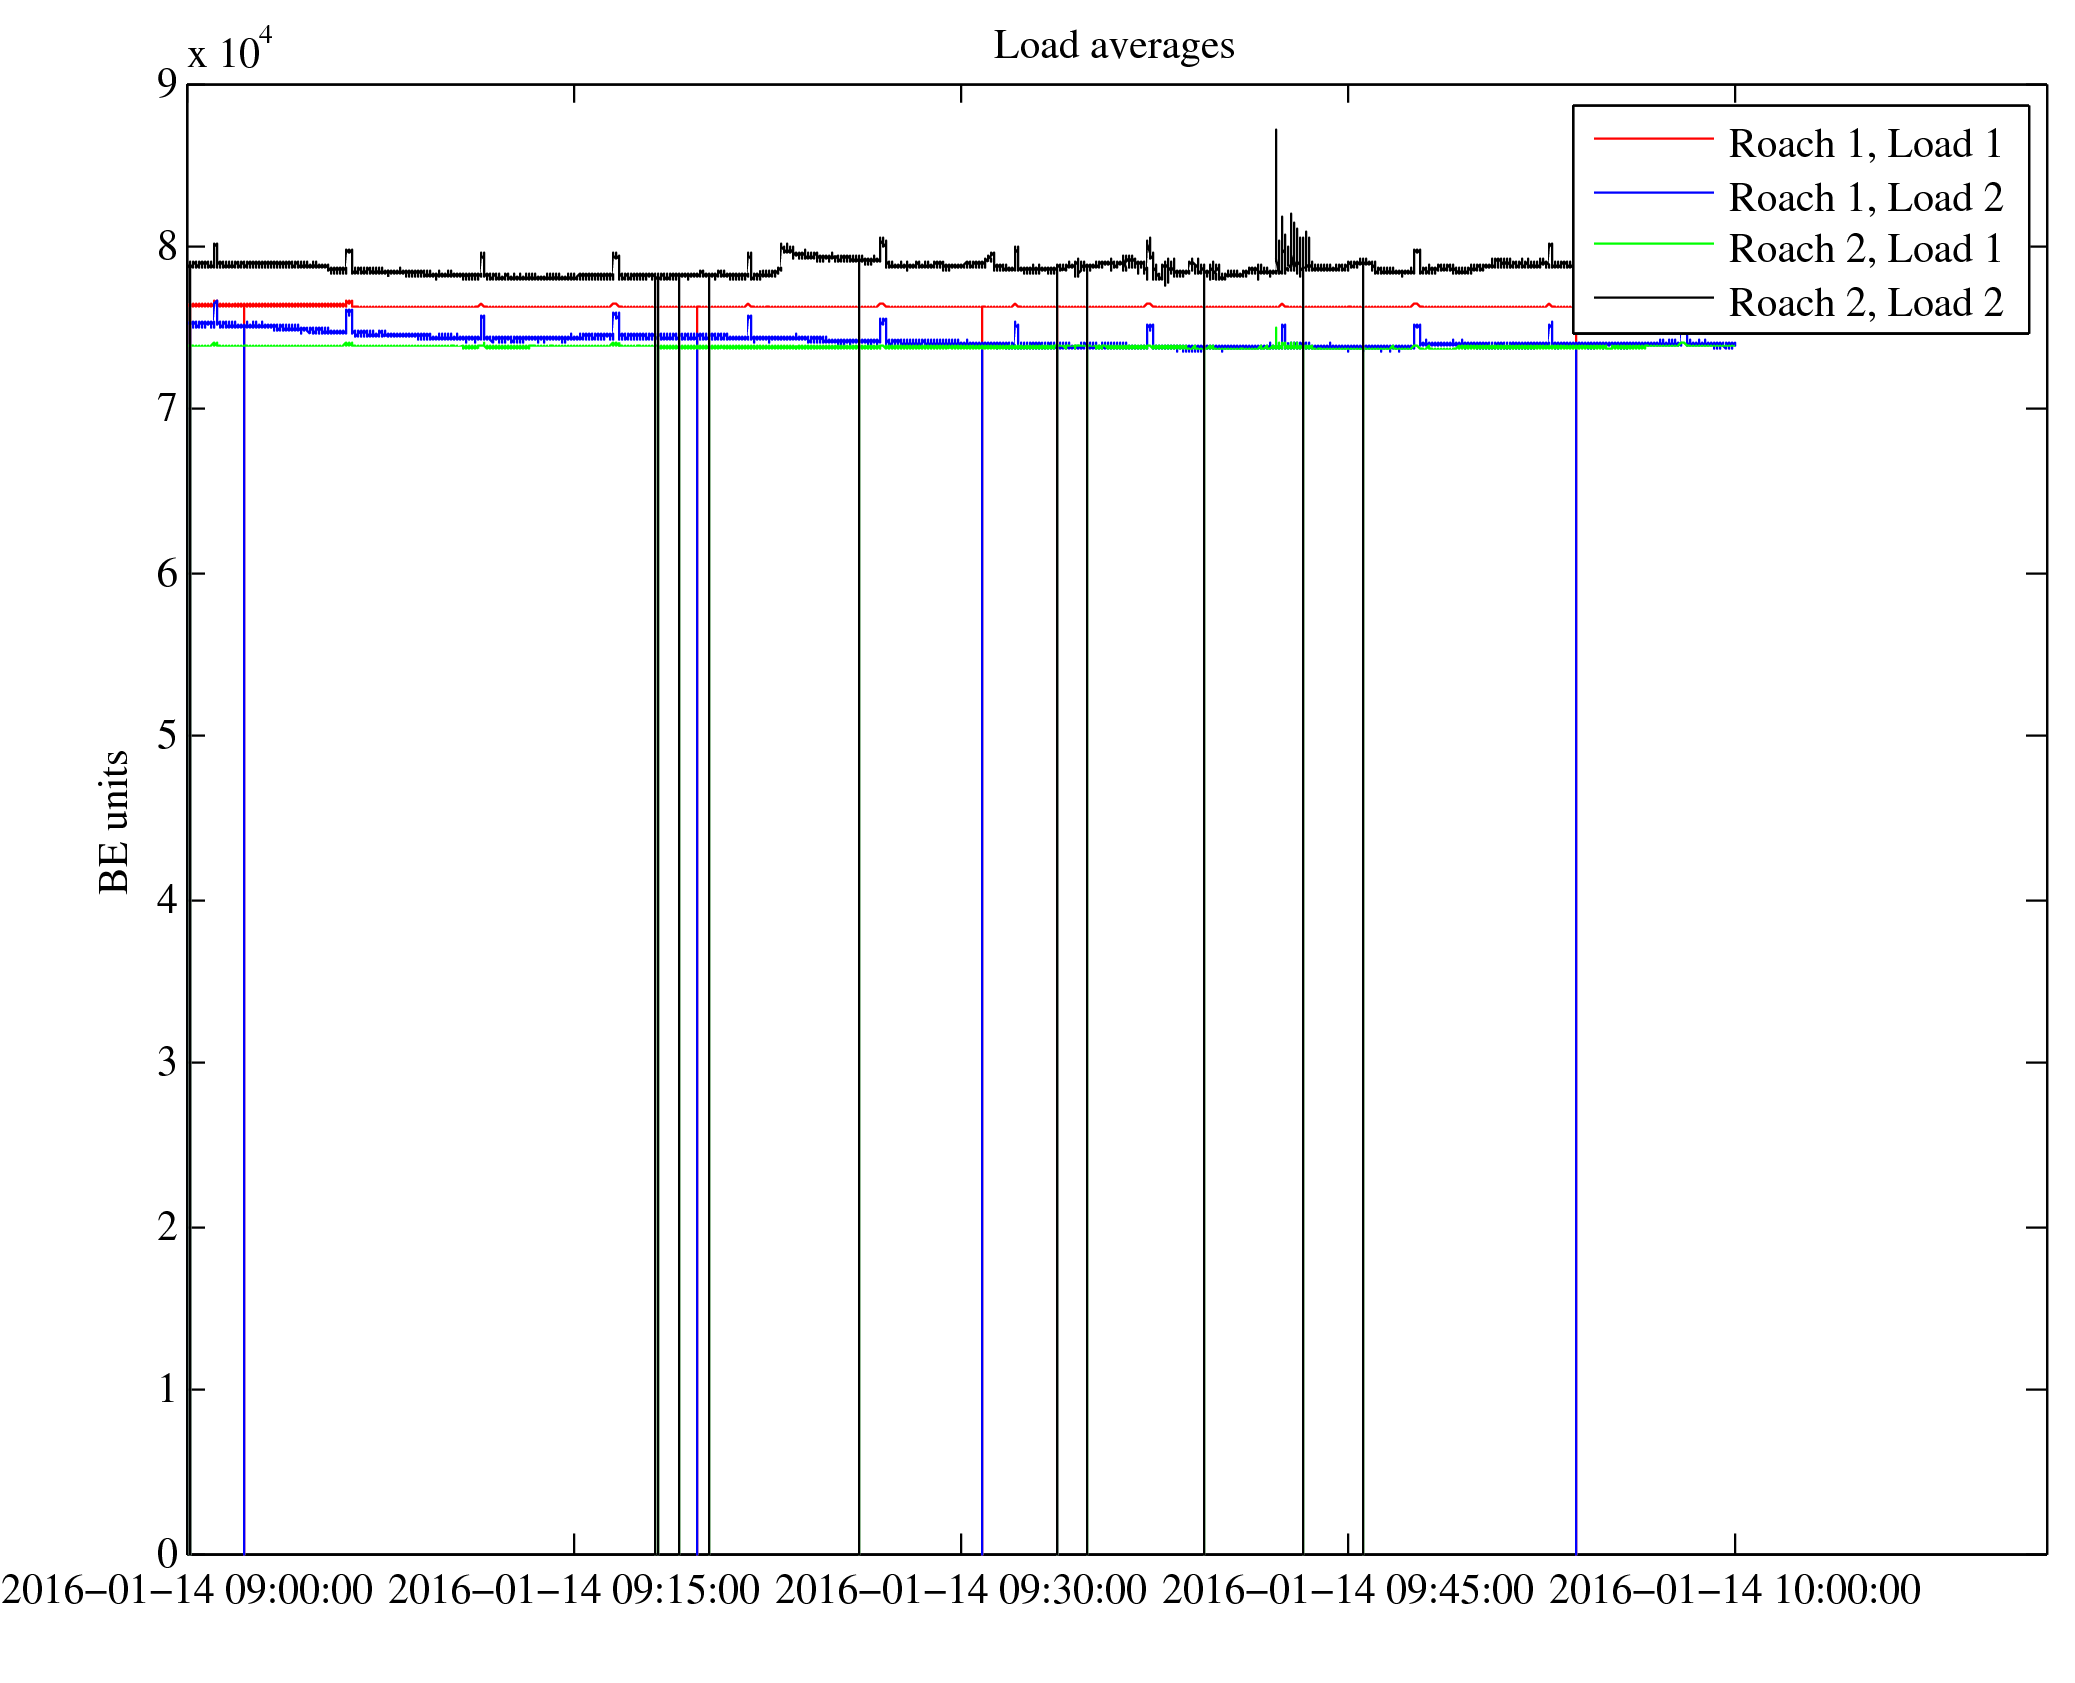
Task: Select the 'Roach 1, Load 1' legend label
Action: coord(1865,144)
